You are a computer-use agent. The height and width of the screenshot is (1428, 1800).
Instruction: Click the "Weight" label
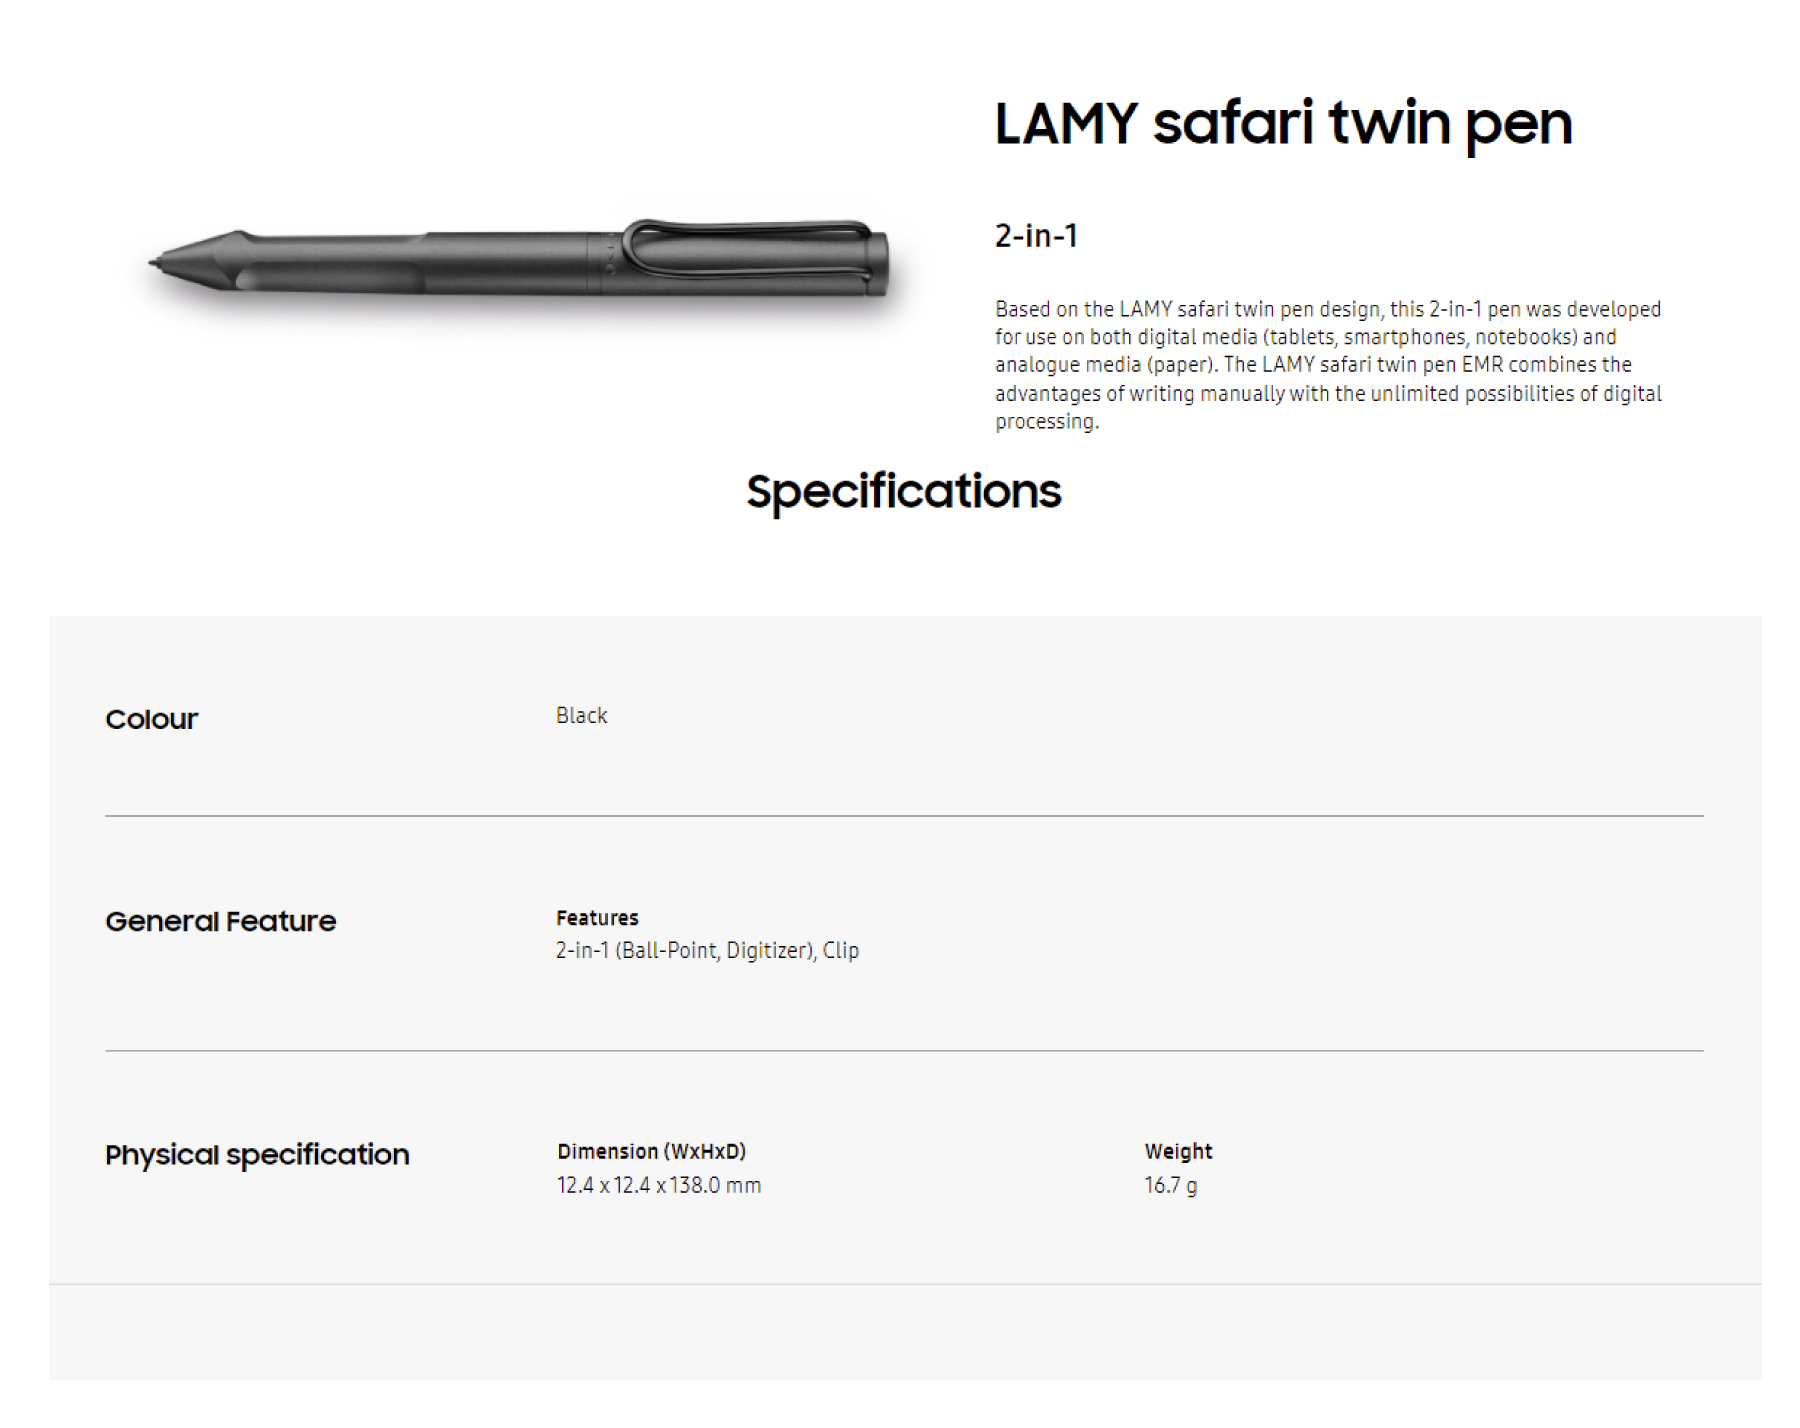point(1178,1152)
